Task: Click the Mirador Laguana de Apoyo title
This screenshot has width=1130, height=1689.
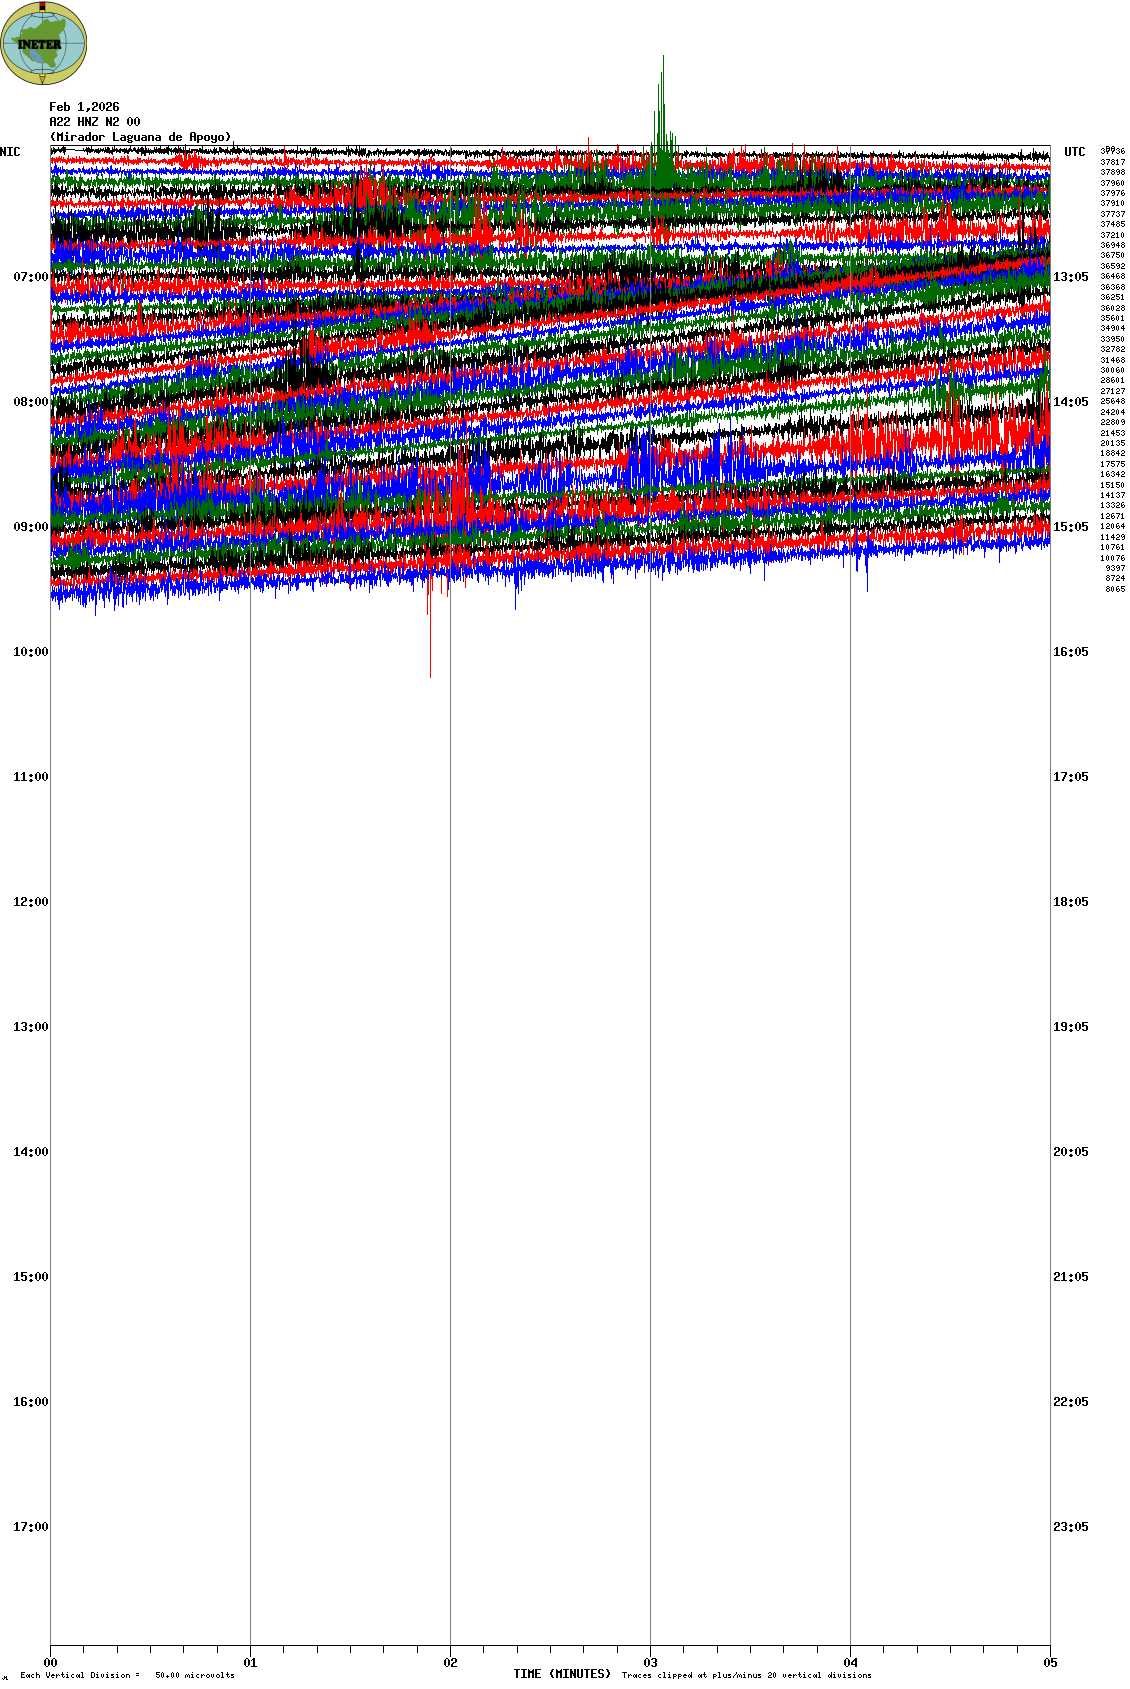Action: pos(140,137)
